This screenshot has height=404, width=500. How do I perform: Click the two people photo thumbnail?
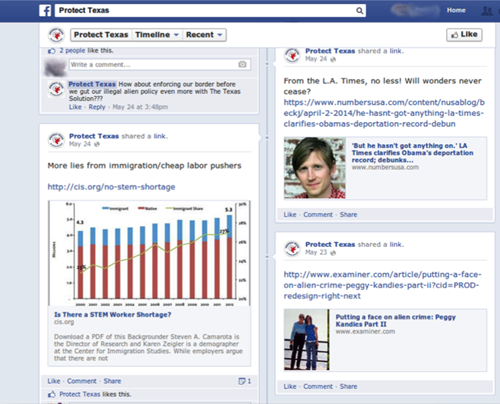pos(307,340)
